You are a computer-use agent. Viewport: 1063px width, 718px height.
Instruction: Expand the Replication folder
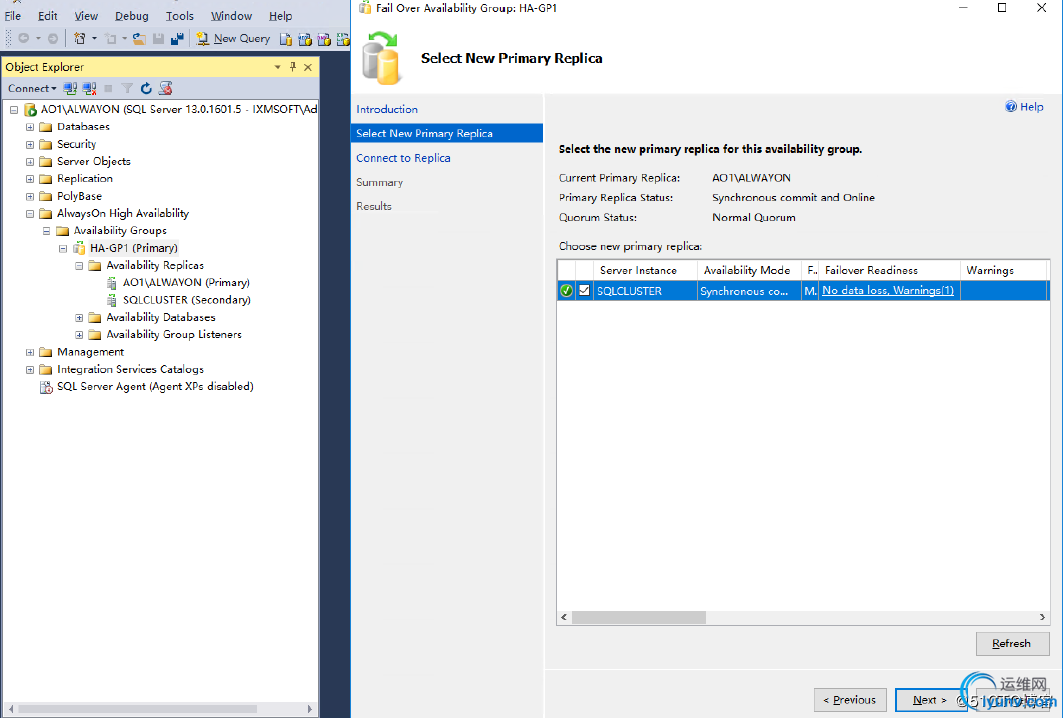[30, 179]
